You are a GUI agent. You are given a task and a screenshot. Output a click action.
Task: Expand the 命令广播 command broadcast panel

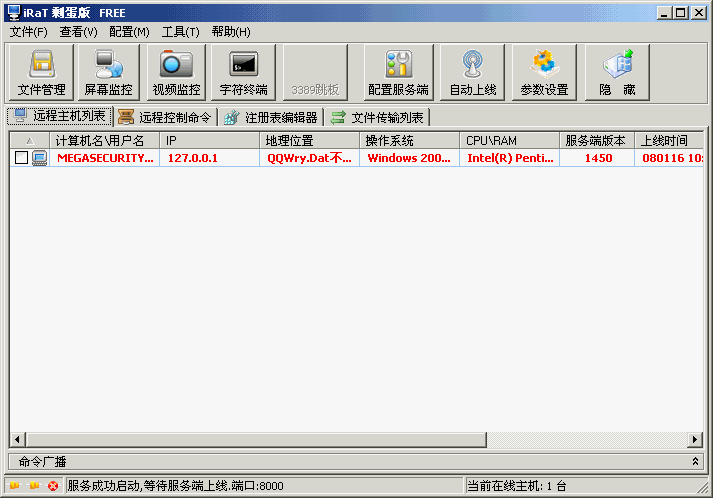coord(696,461)
